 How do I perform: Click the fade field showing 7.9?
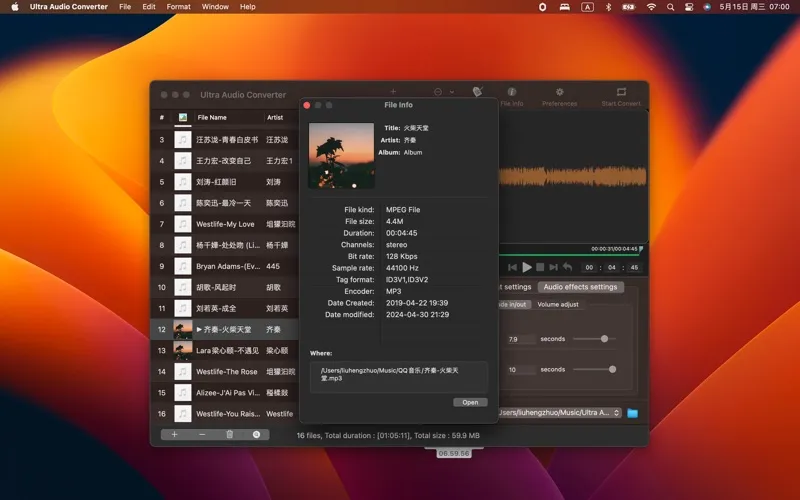(x=520, y=339)
